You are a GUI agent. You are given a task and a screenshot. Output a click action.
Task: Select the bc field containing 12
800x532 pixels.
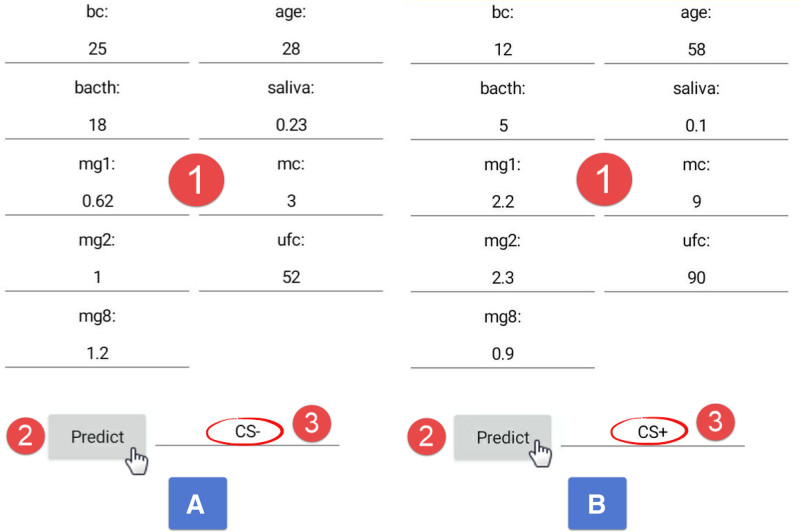click(503, 49)
